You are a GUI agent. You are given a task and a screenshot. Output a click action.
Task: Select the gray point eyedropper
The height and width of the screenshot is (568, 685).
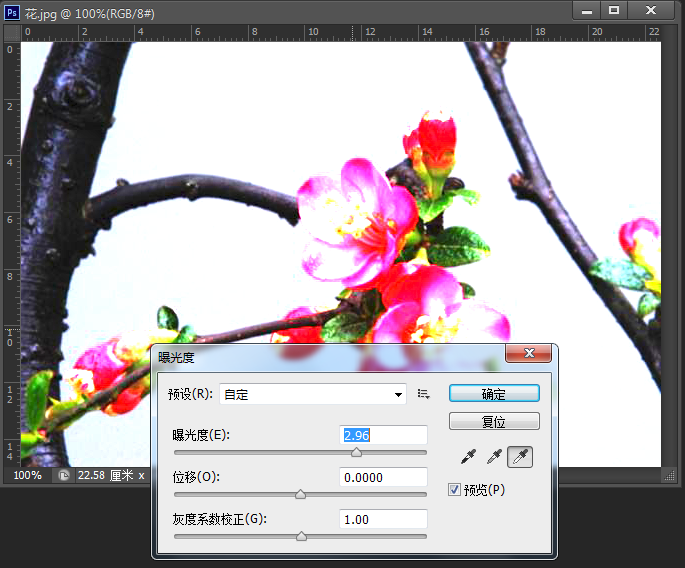[x=494, y=457]
